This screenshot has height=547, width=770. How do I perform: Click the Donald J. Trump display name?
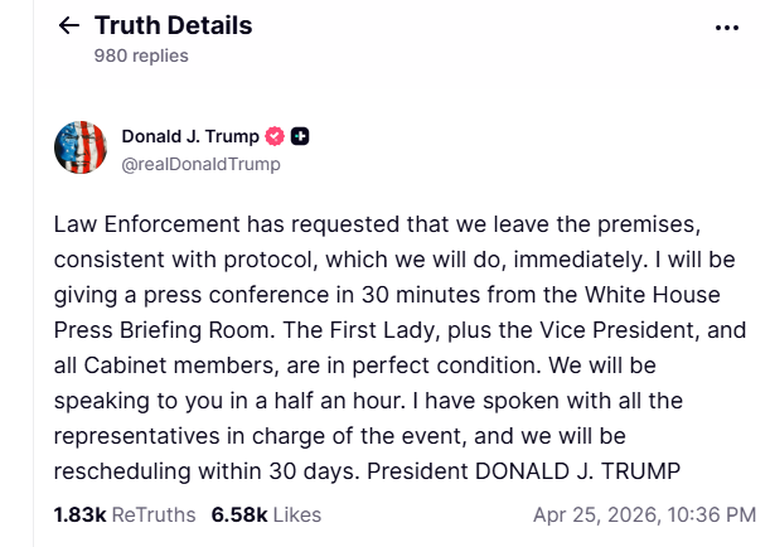click(x=190, y=137)
